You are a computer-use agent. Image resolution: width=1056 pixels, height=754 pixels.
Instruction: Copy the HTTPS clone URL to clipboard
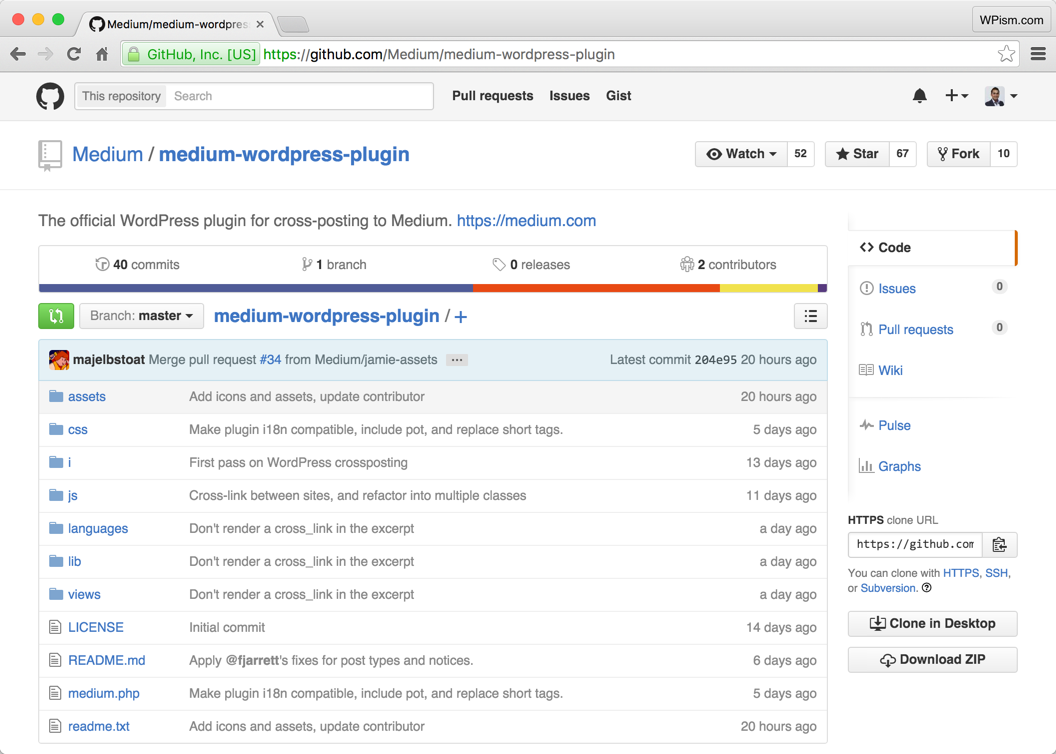coord(999,545)
